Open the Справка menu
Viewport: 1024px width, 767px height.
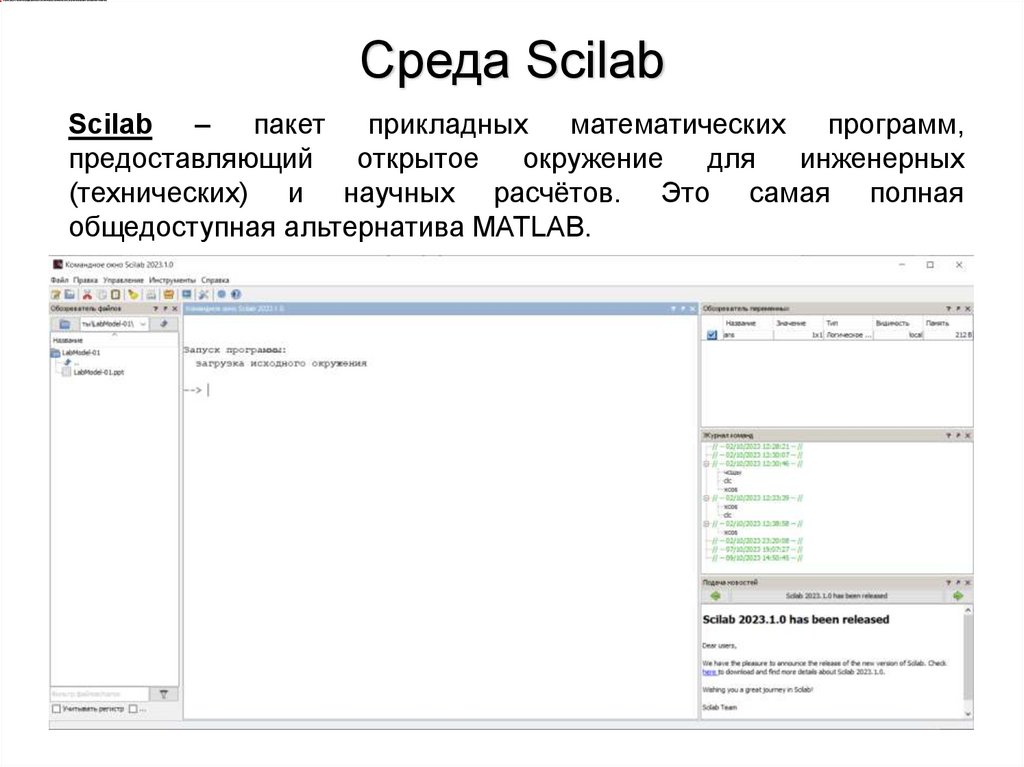point(216,280)
